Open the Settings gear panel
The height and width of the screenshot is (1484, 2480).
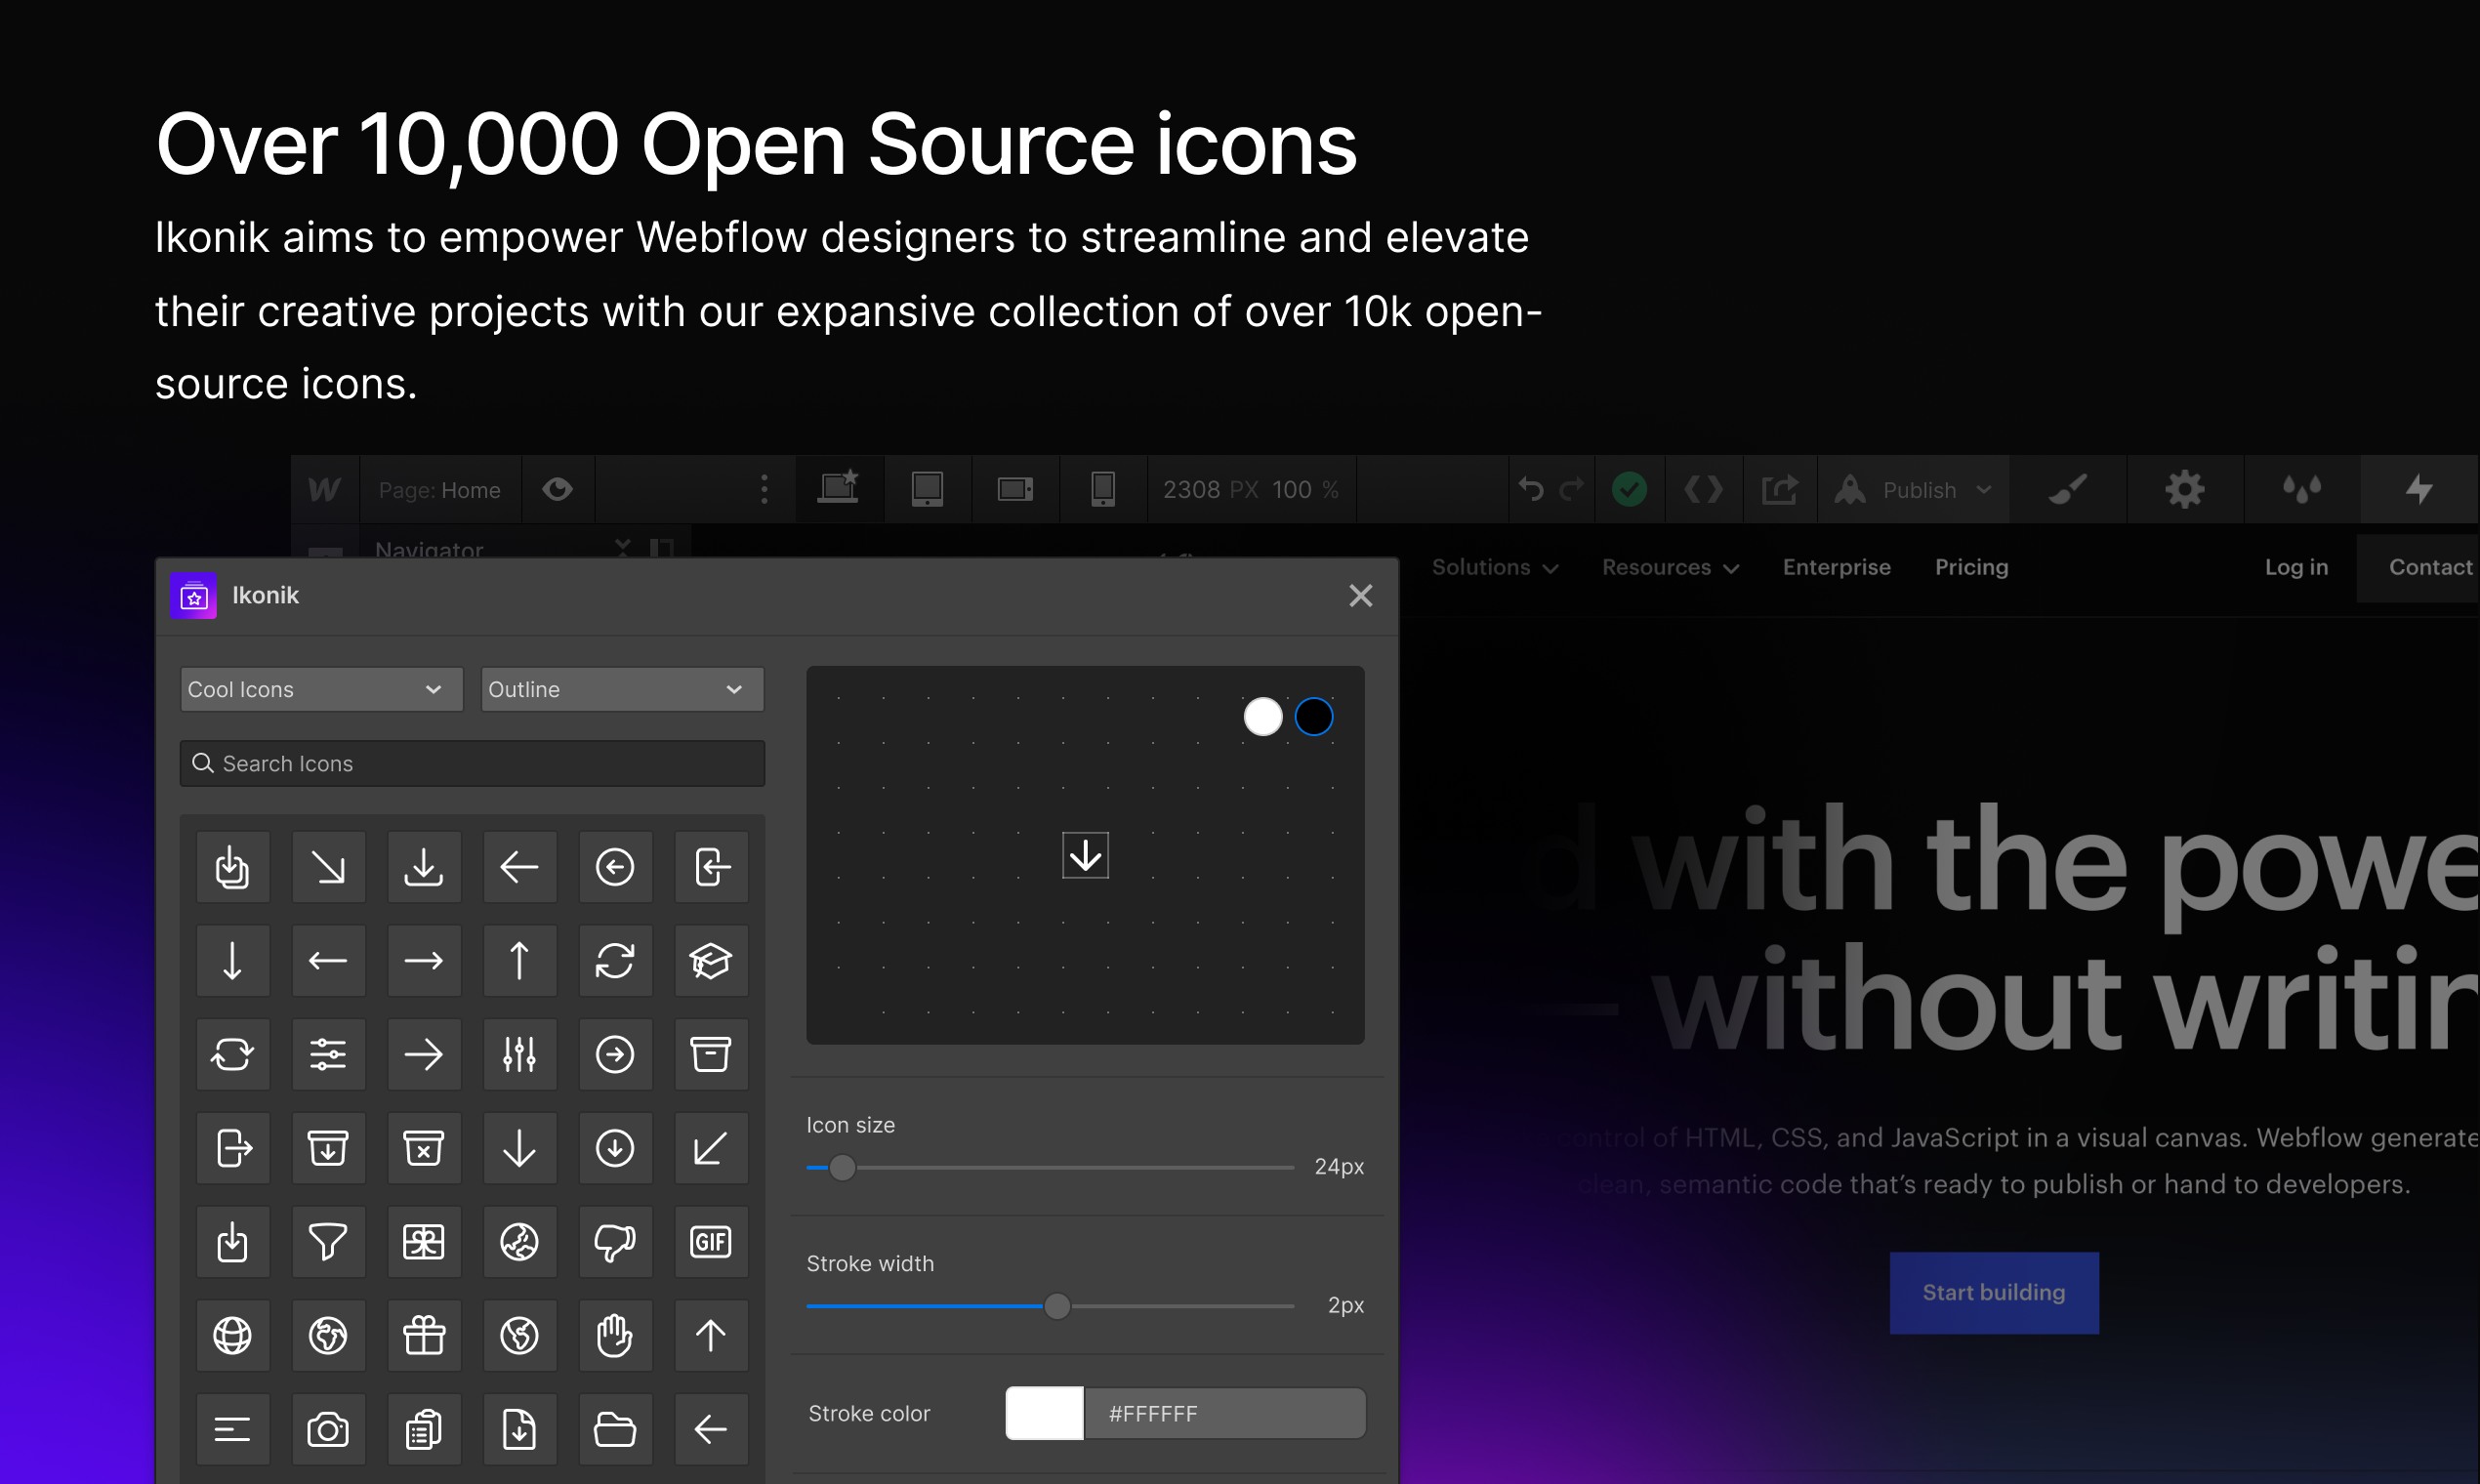[x=2185, y=489]
